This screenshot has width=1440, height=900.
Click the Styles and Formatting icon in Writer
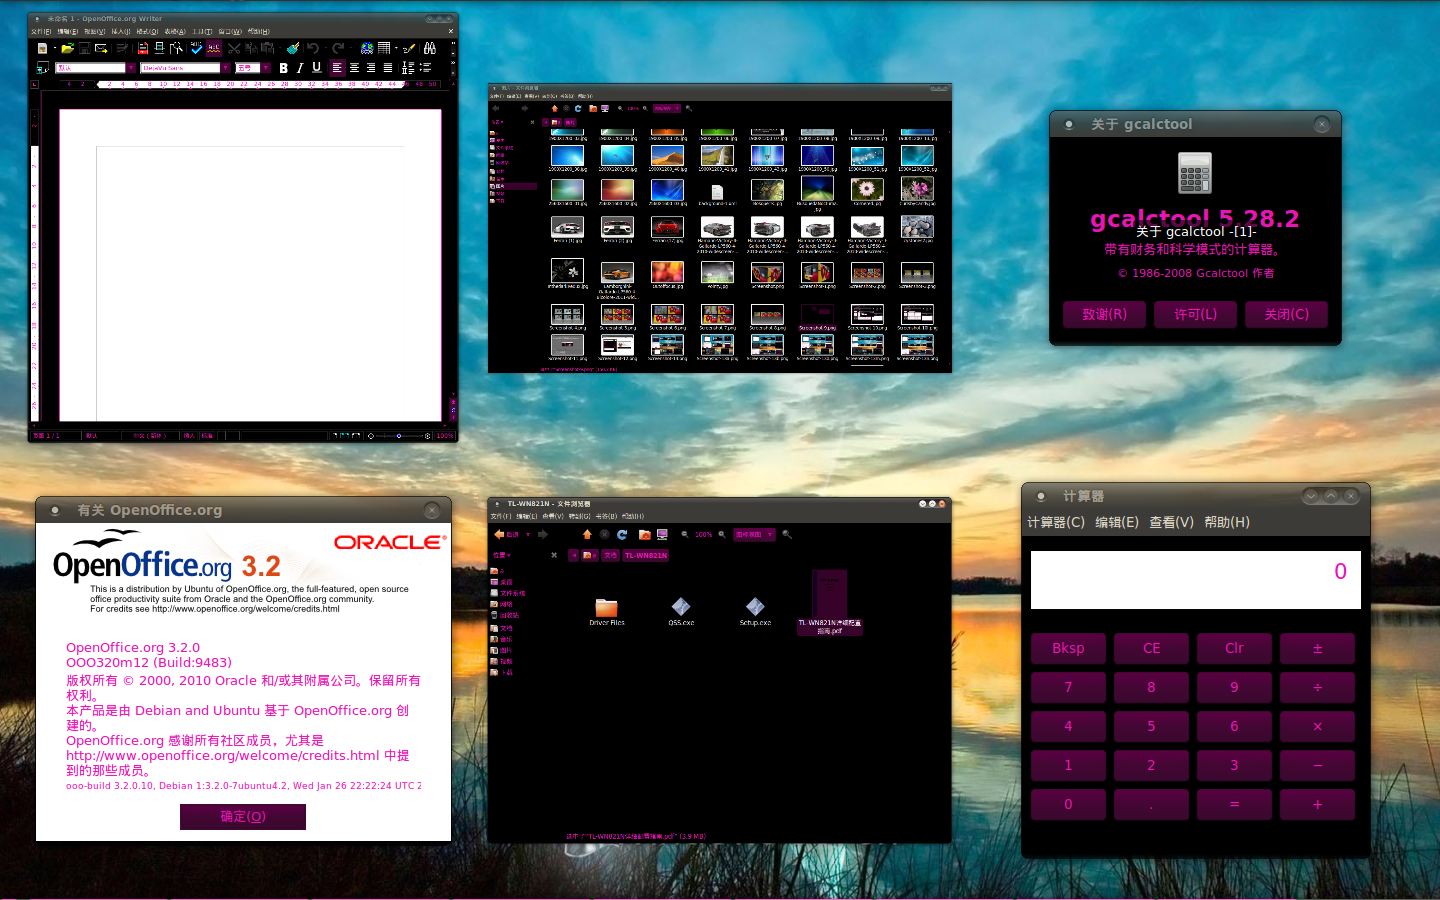pyautogui.click(x=41, y=68)
